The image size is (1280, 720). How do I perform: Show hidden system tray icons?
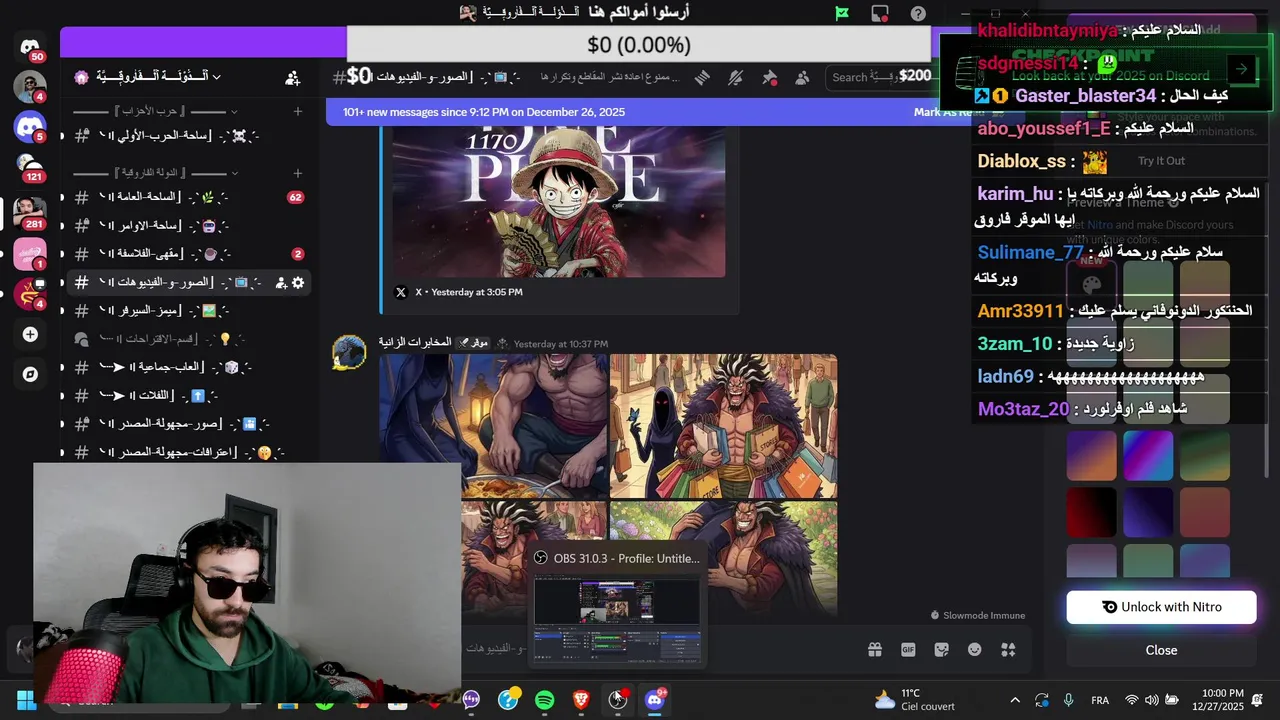coord(1015,700)
